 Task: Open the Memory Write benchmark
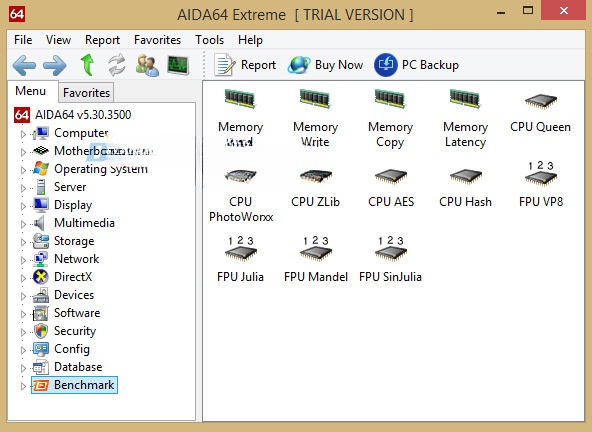pyautogui.click(x=315, y=119)
